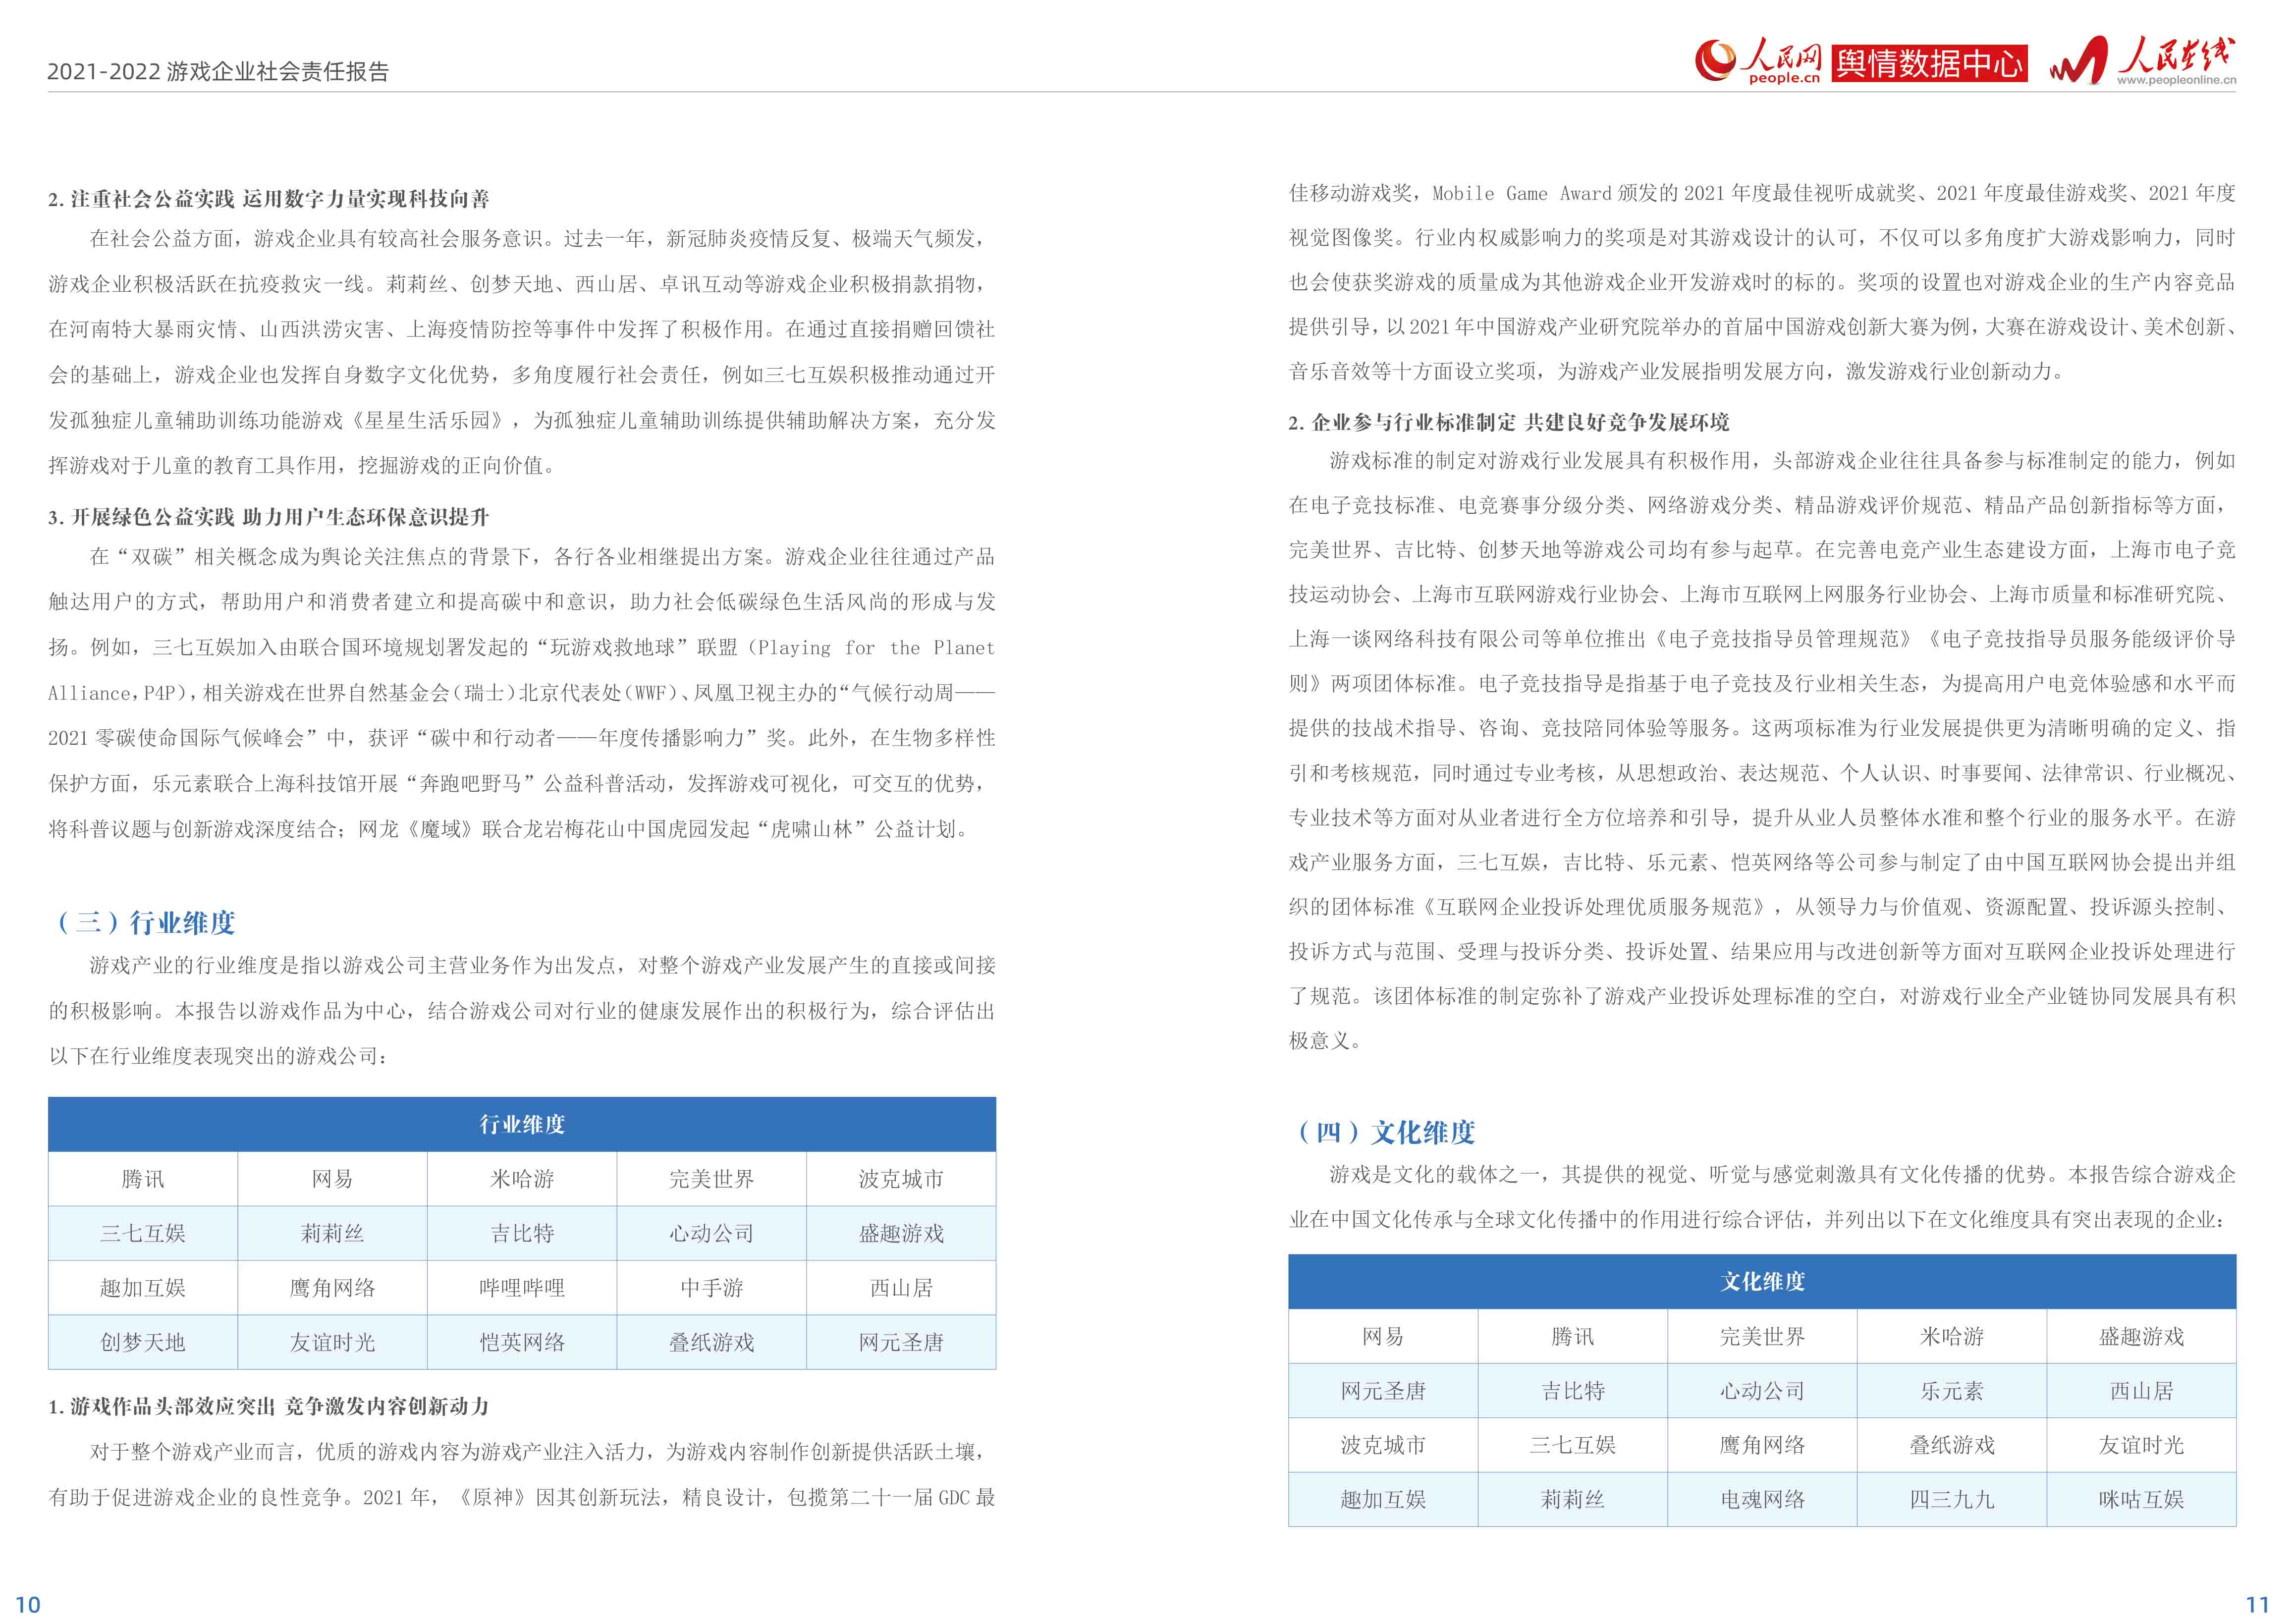Click 波克城市 cell in 行业维度 table
Image resolution: width=2292 pixels, height=1624 pixels.
coord(901,1179)
